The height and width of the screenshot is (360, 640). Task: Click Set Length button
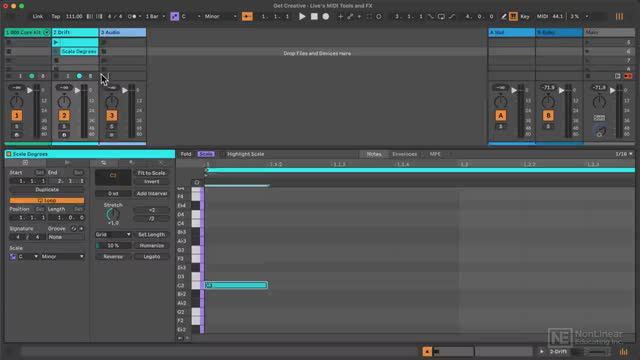click(x=151, y=235)
